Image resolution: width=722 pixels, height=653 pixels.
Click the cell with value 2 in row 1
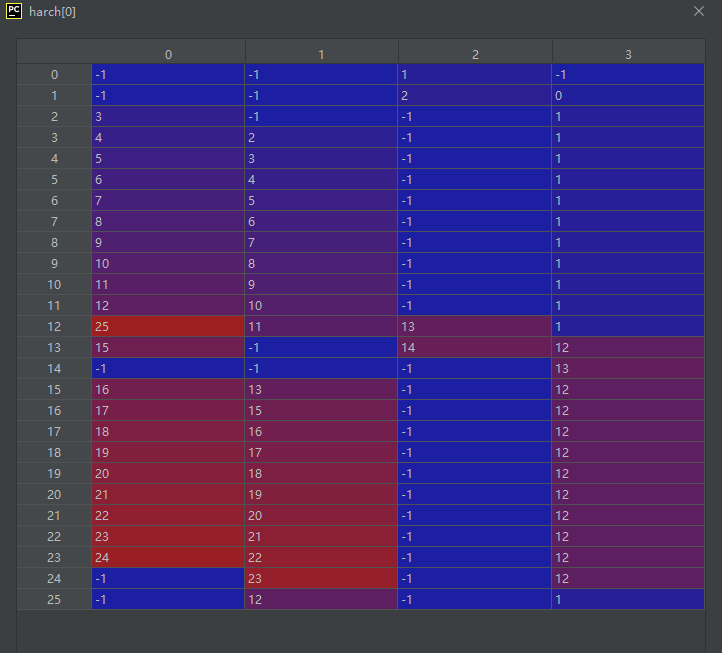[475, 95]
